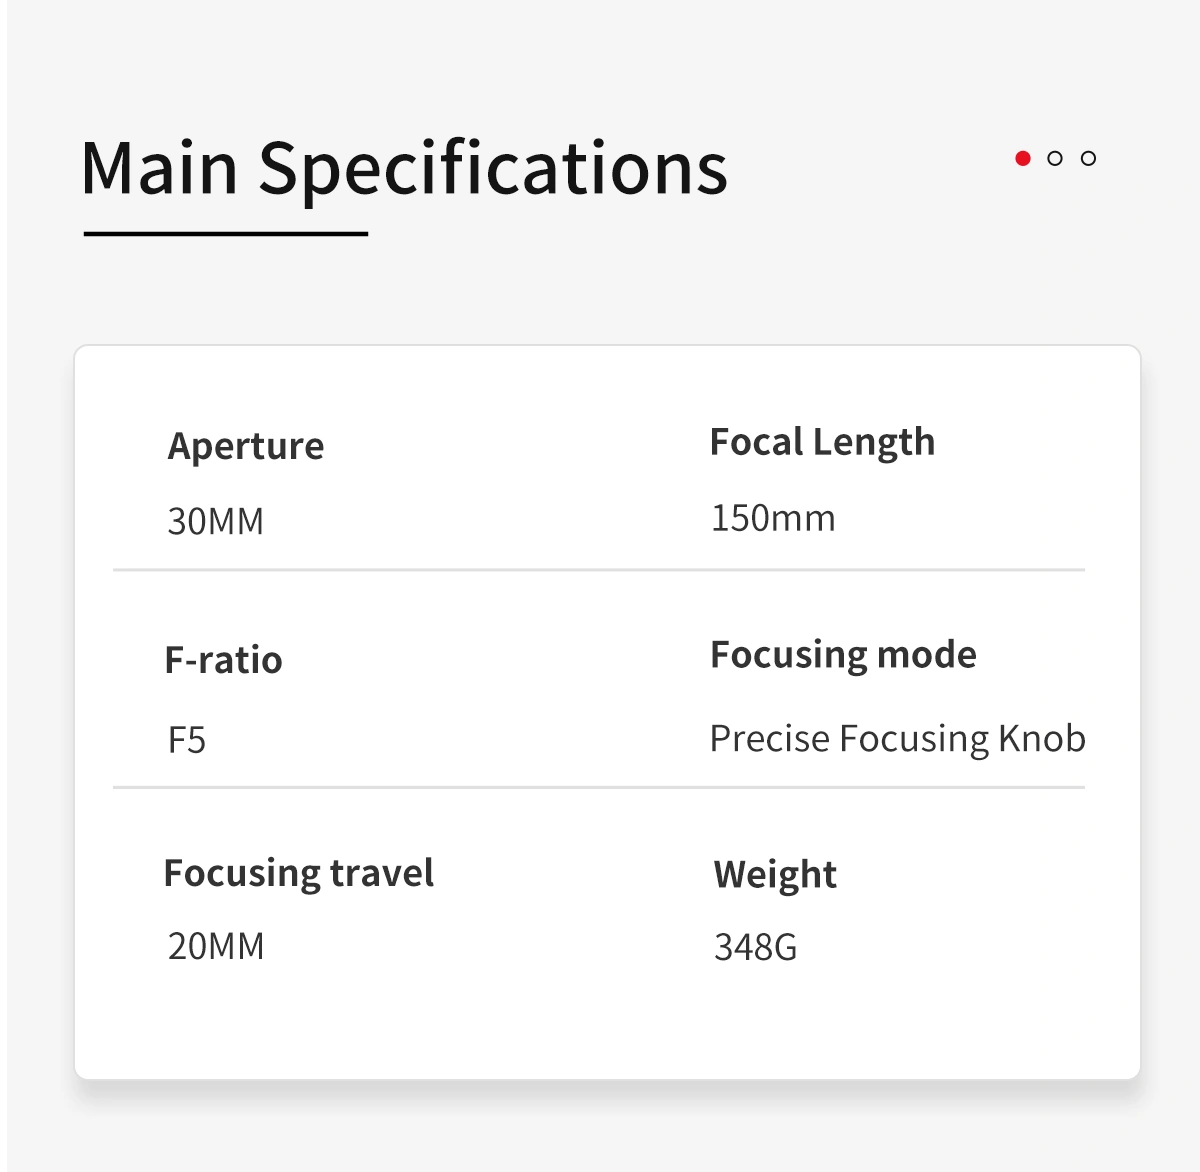Image resolution: width=1200 pixels, height=1172 pixels.
Task: Click the black underline below the heading
Action: point(226,234)
